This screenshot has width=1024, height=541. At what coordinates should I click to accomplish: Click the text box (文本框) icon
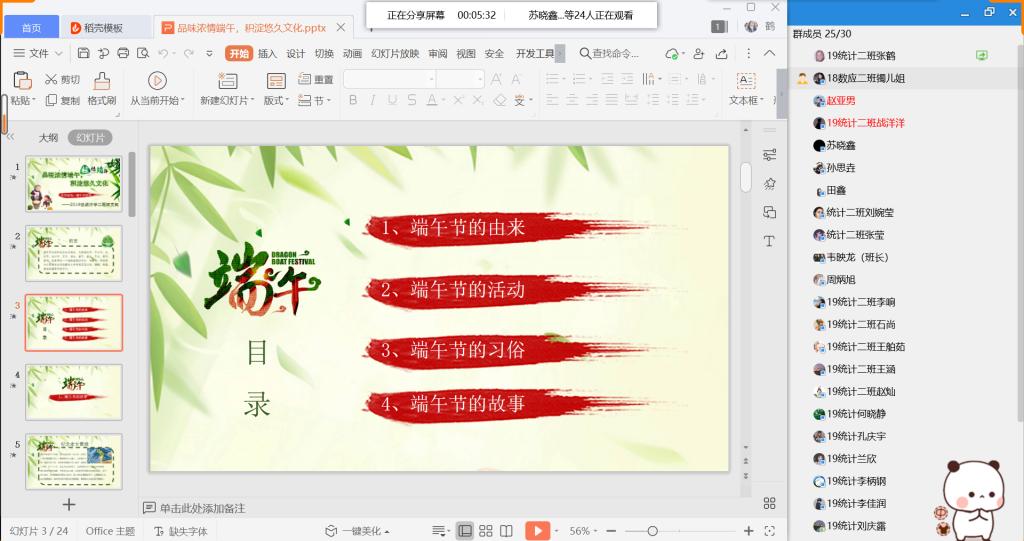[745, 80]
